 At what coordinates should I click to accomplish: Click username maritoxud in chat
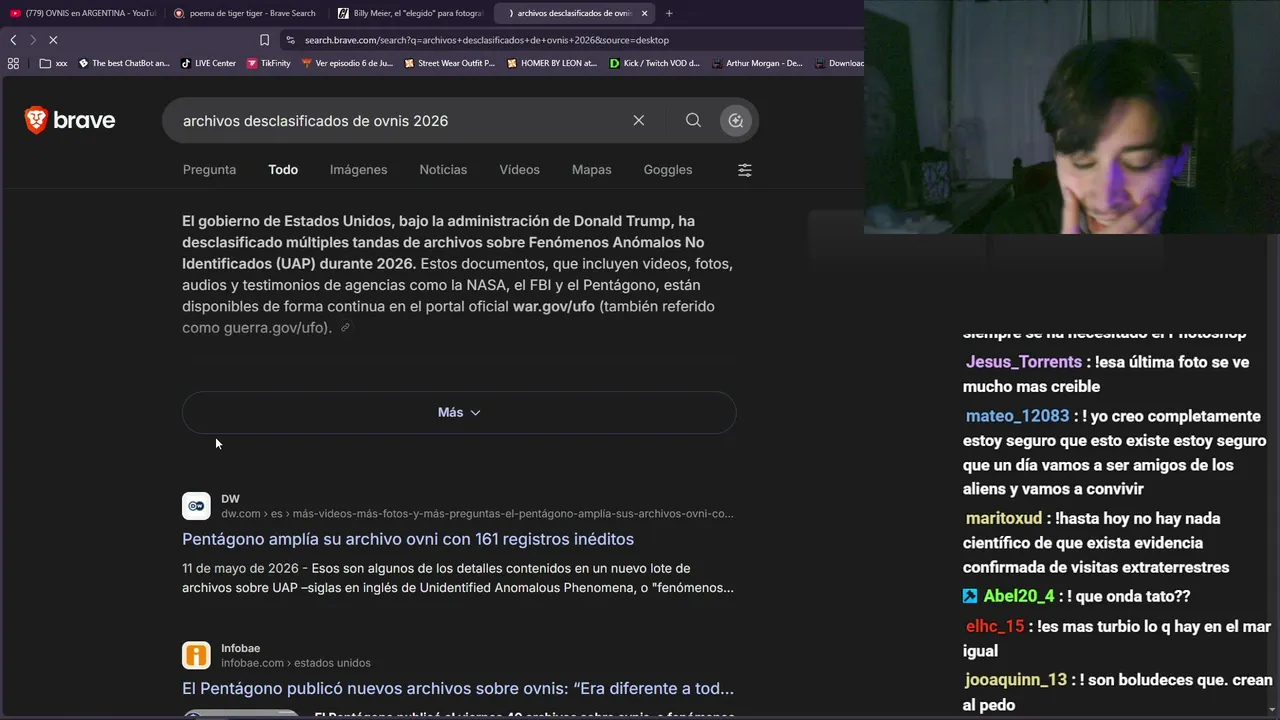point(1004,518)
